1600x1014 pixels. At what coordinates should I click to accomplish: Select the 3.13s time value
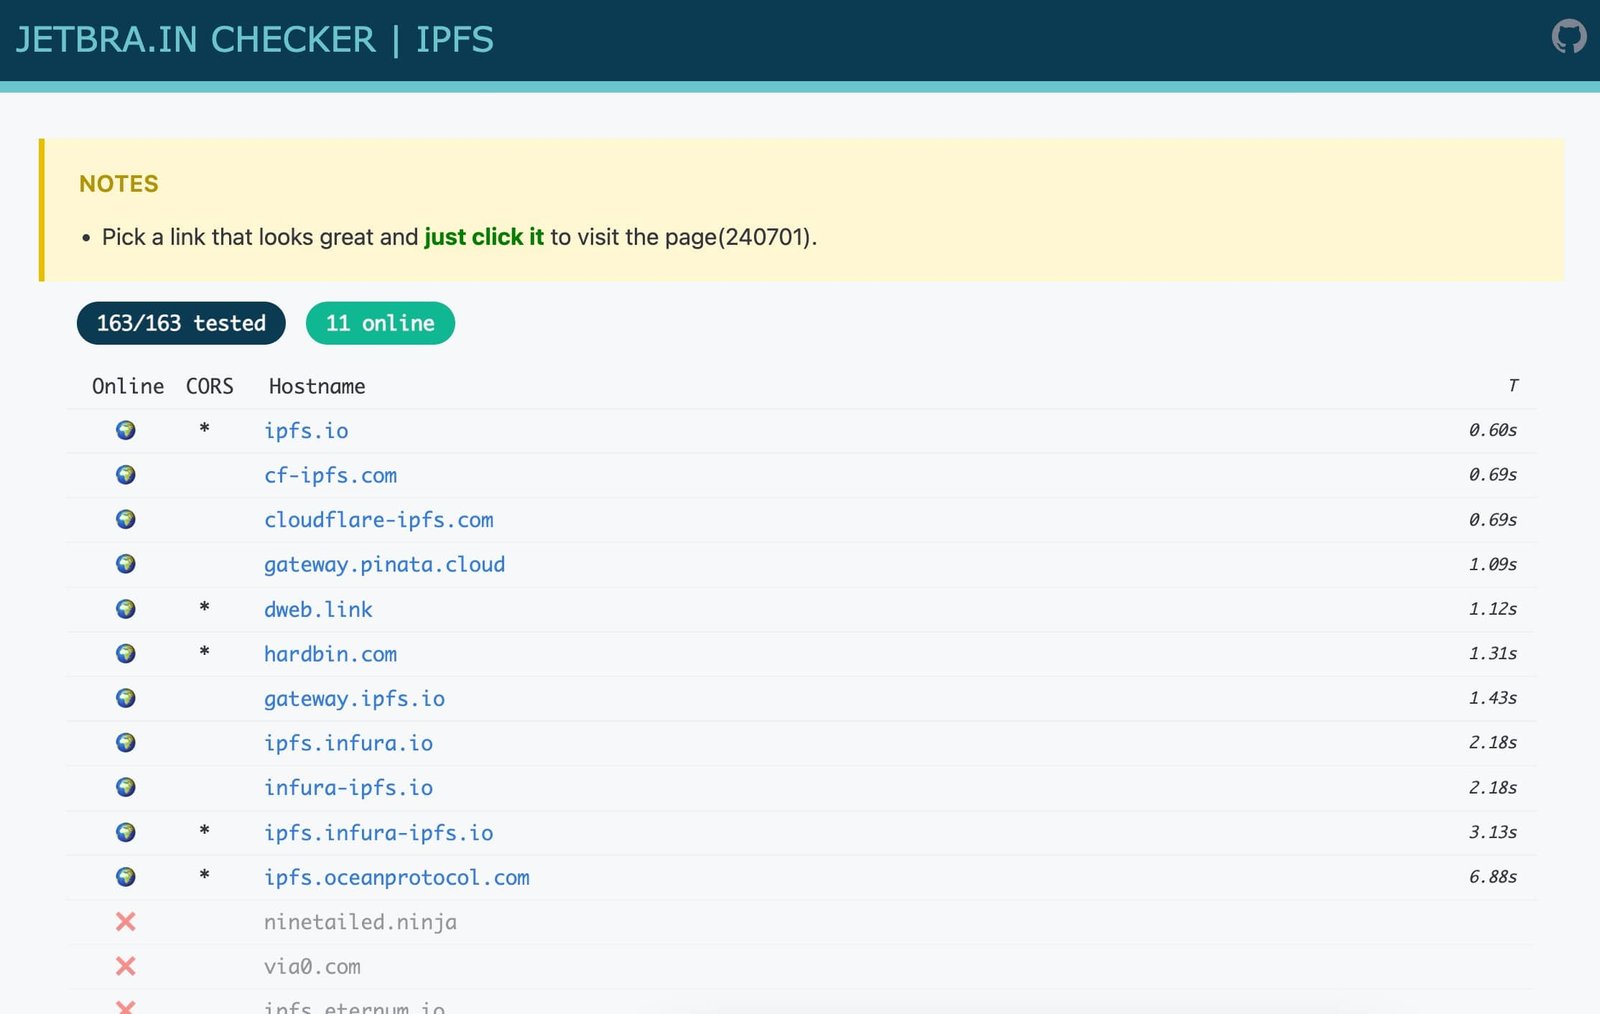(1492, 832)
